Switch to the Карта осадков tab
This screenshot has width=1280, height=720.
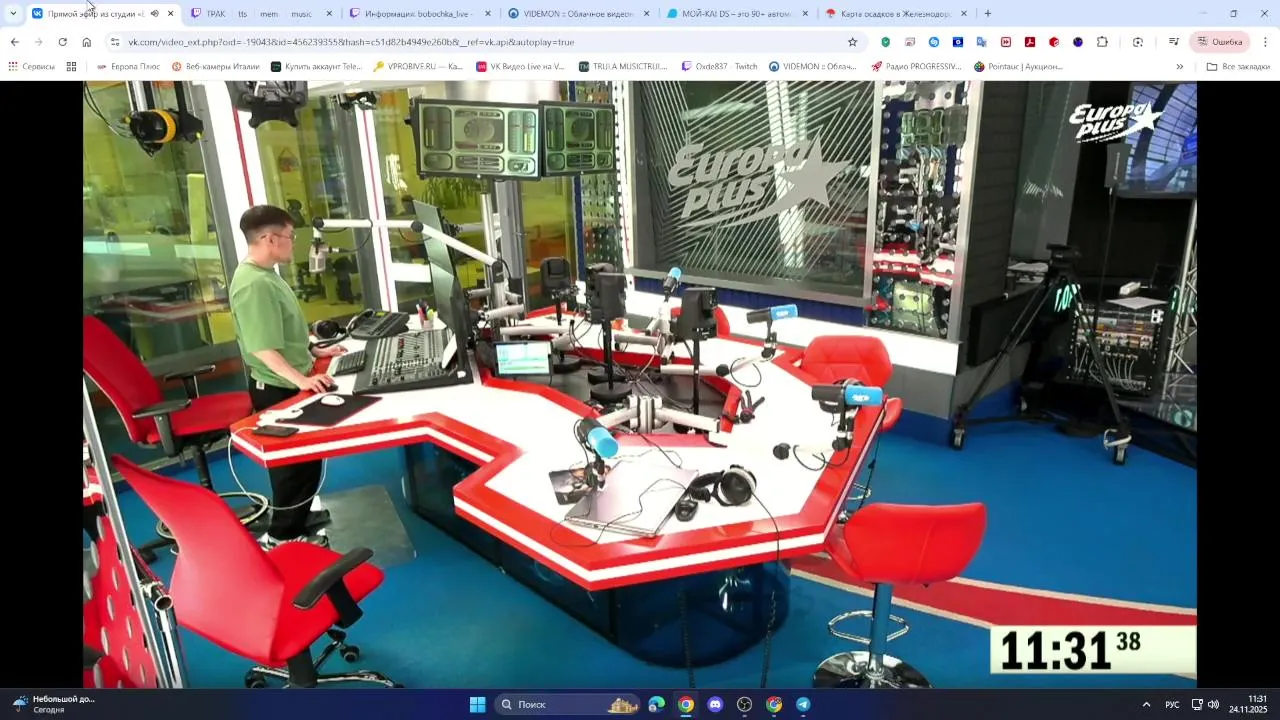click(895, 14)
